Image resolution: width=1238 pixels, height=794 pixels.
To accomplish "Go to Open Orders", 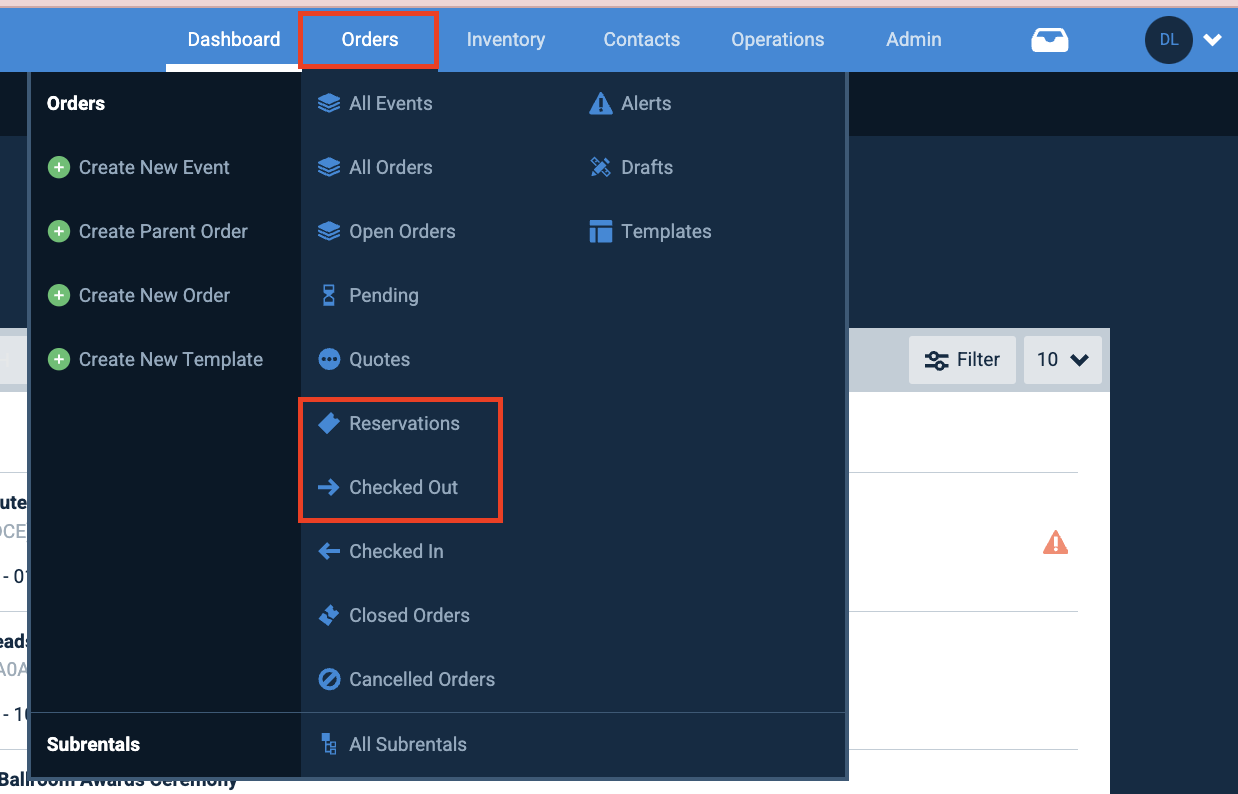I will click(402, 231).
